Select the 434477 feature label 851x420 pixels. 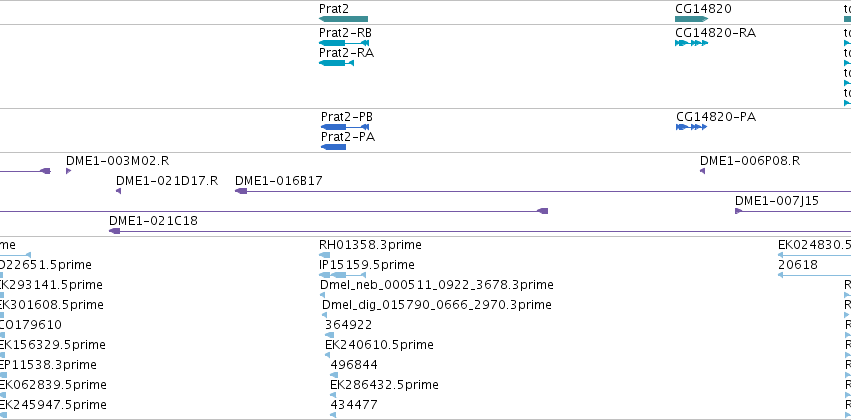click(354, 405)
